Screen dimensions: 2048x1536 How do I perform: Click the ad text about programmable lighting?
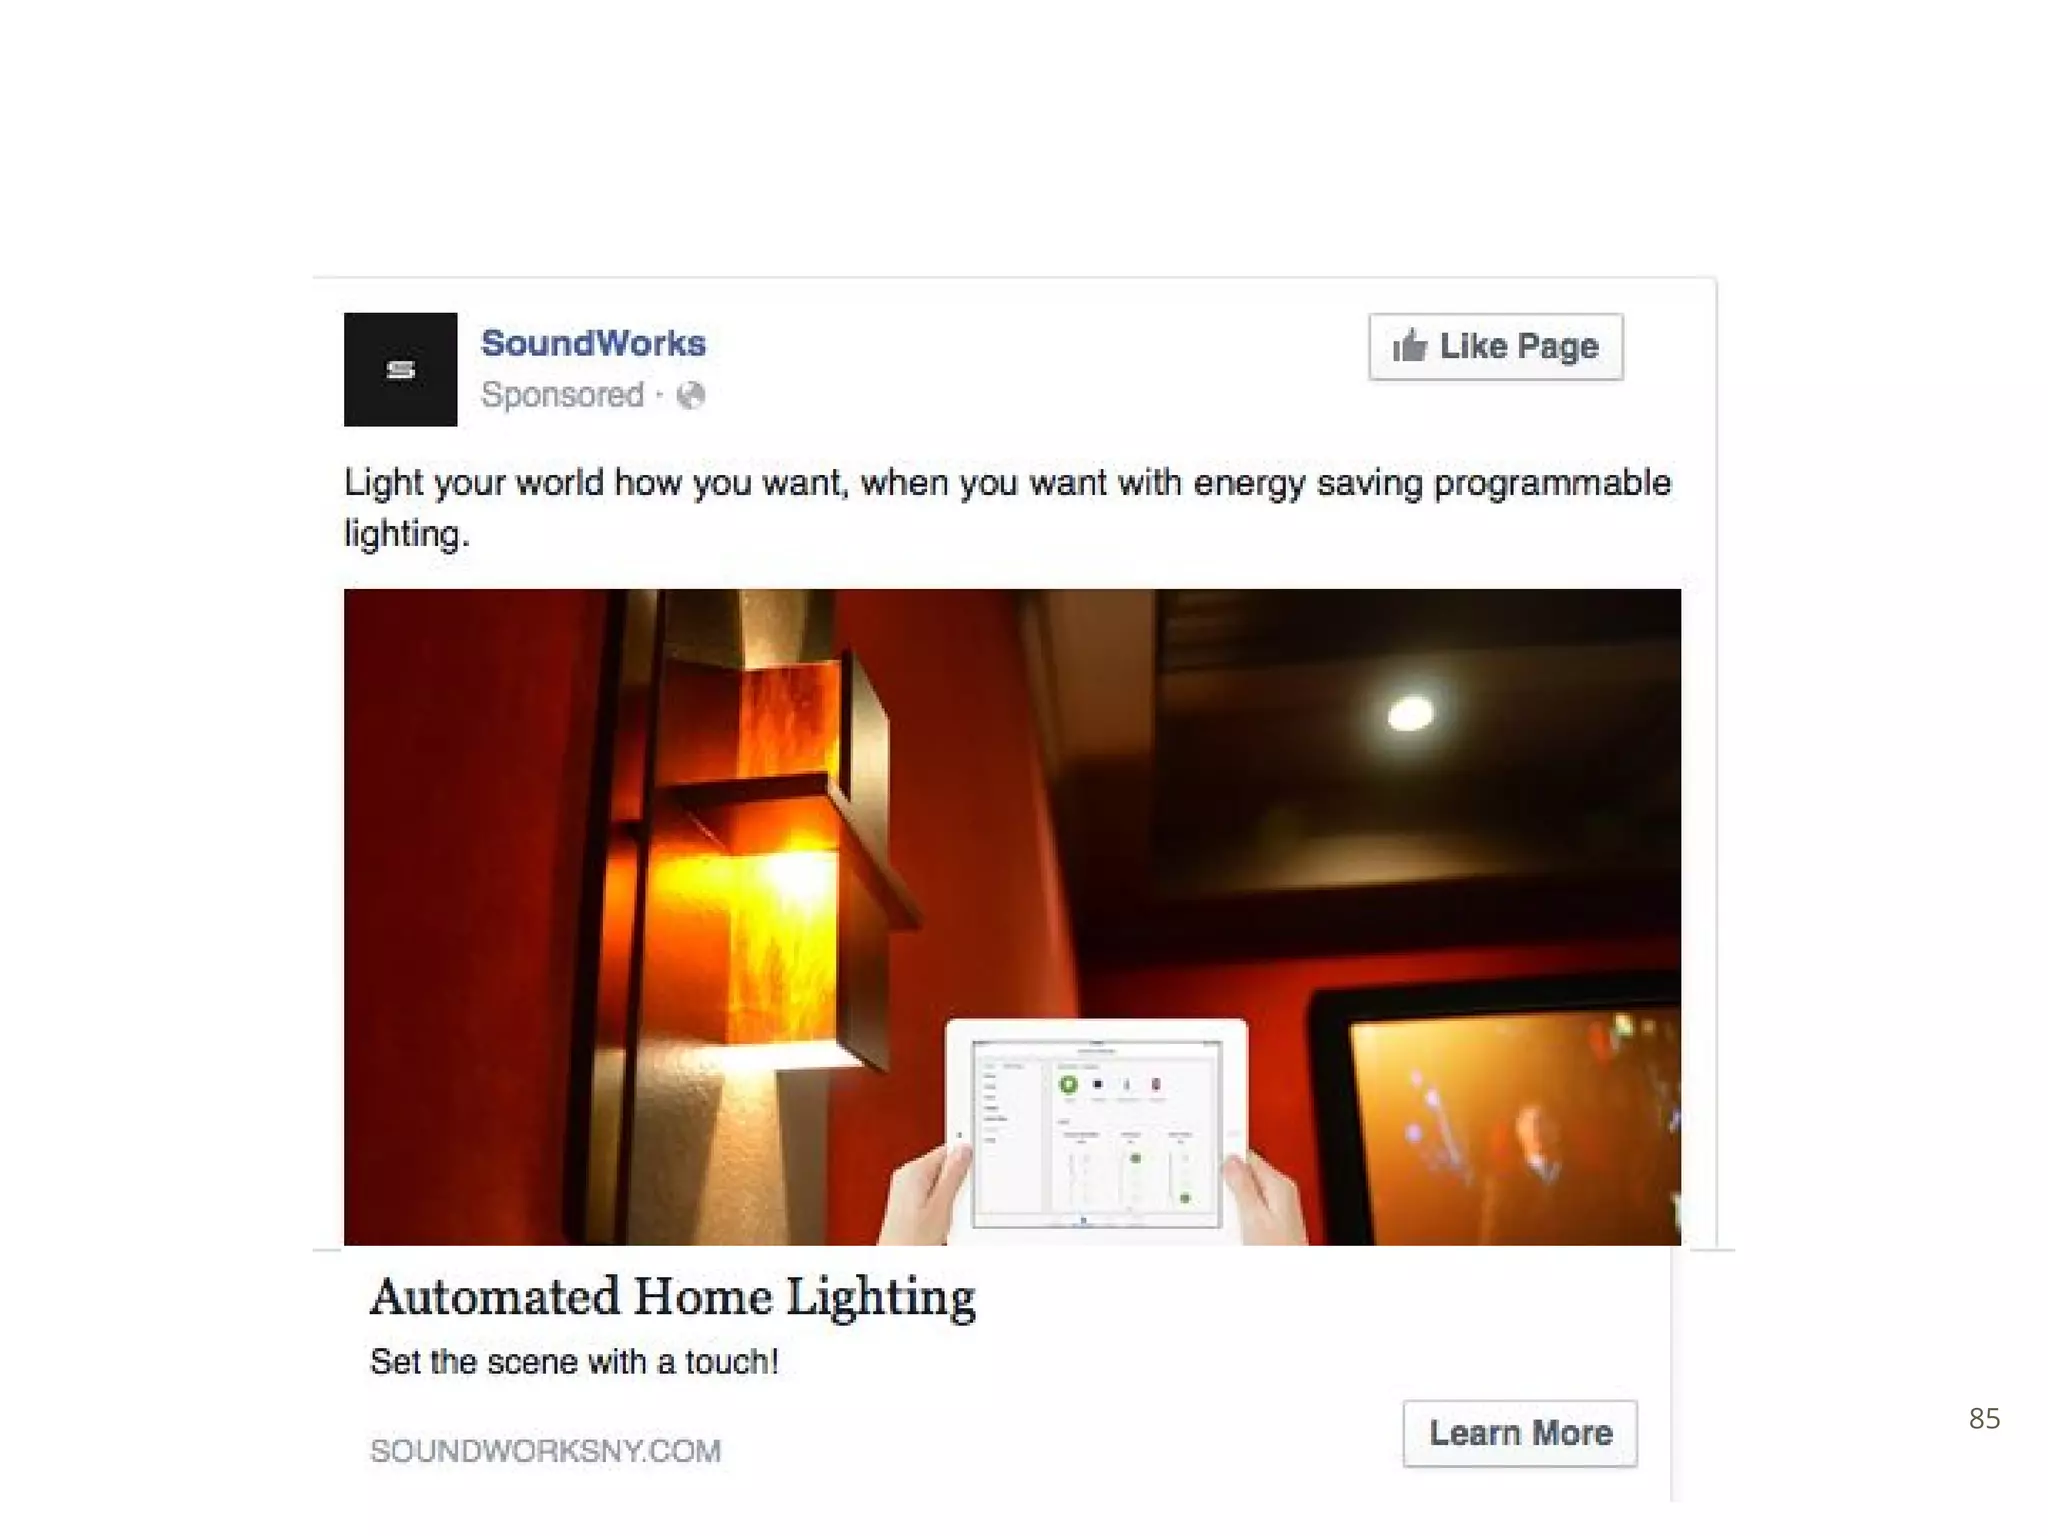click(x=1007, y=508)
